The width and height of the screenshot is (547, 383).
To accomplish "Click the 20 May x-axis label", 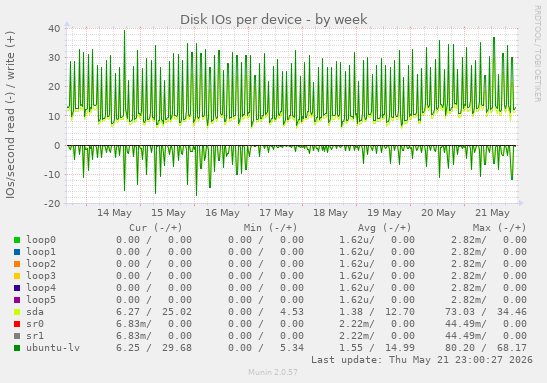I will tap(439, 213).
